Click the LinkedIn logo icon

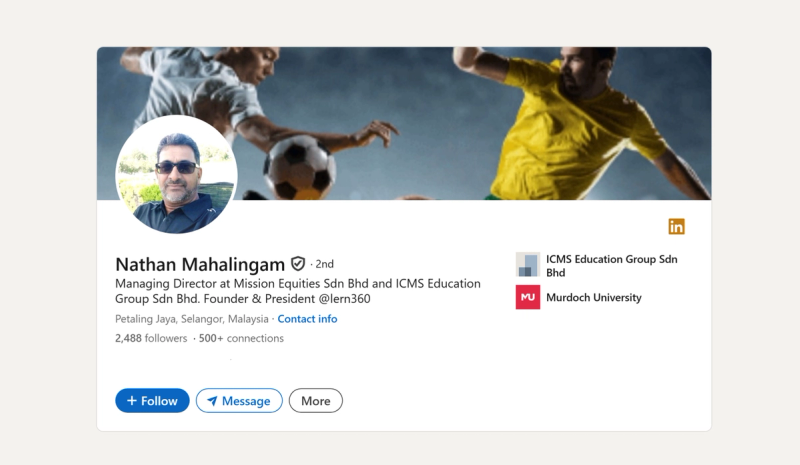677,226
